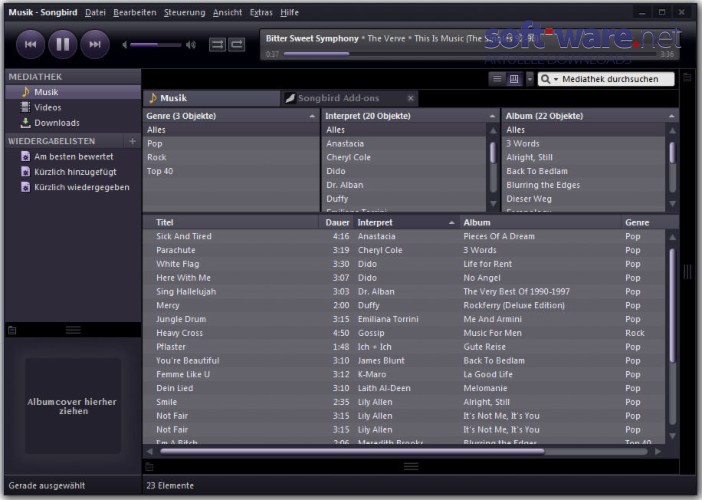This screenshot has height=500, width=702.
Task: Filter by genre Top 40
Action: (x=231, y=171)
